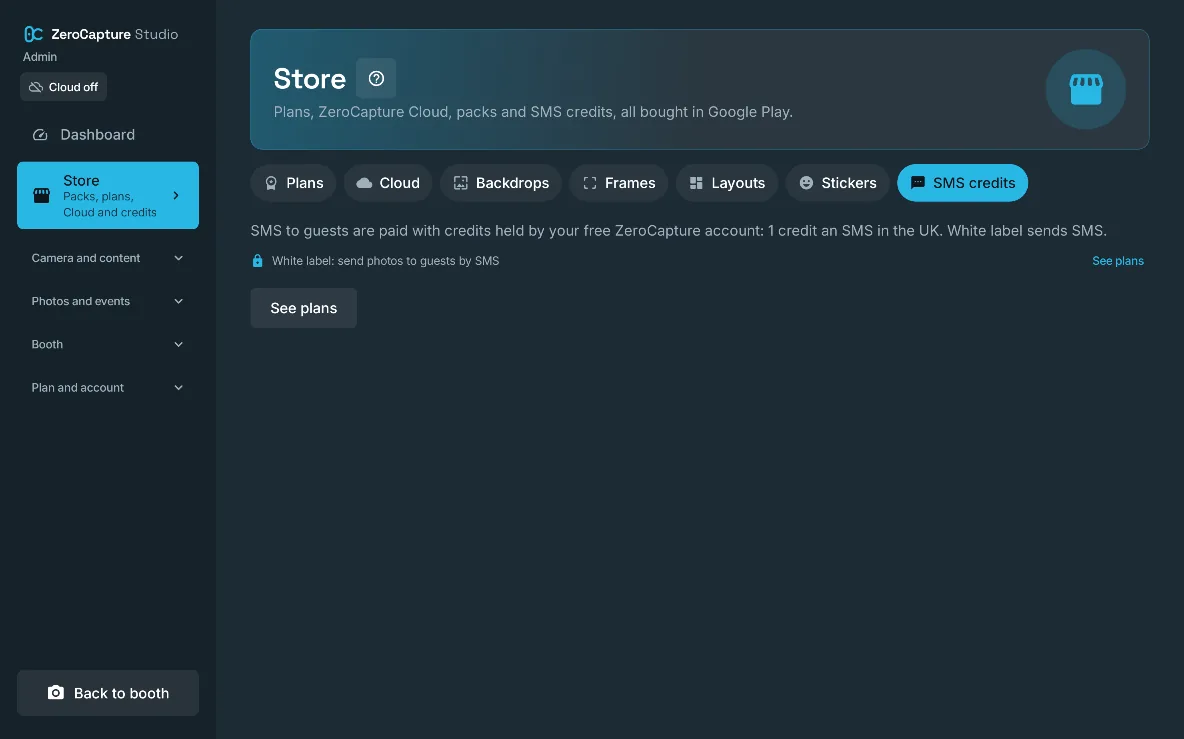Click the Back to booth button
The width and height of the screenshot is (1184, 739).
click(x=108, y=692)
